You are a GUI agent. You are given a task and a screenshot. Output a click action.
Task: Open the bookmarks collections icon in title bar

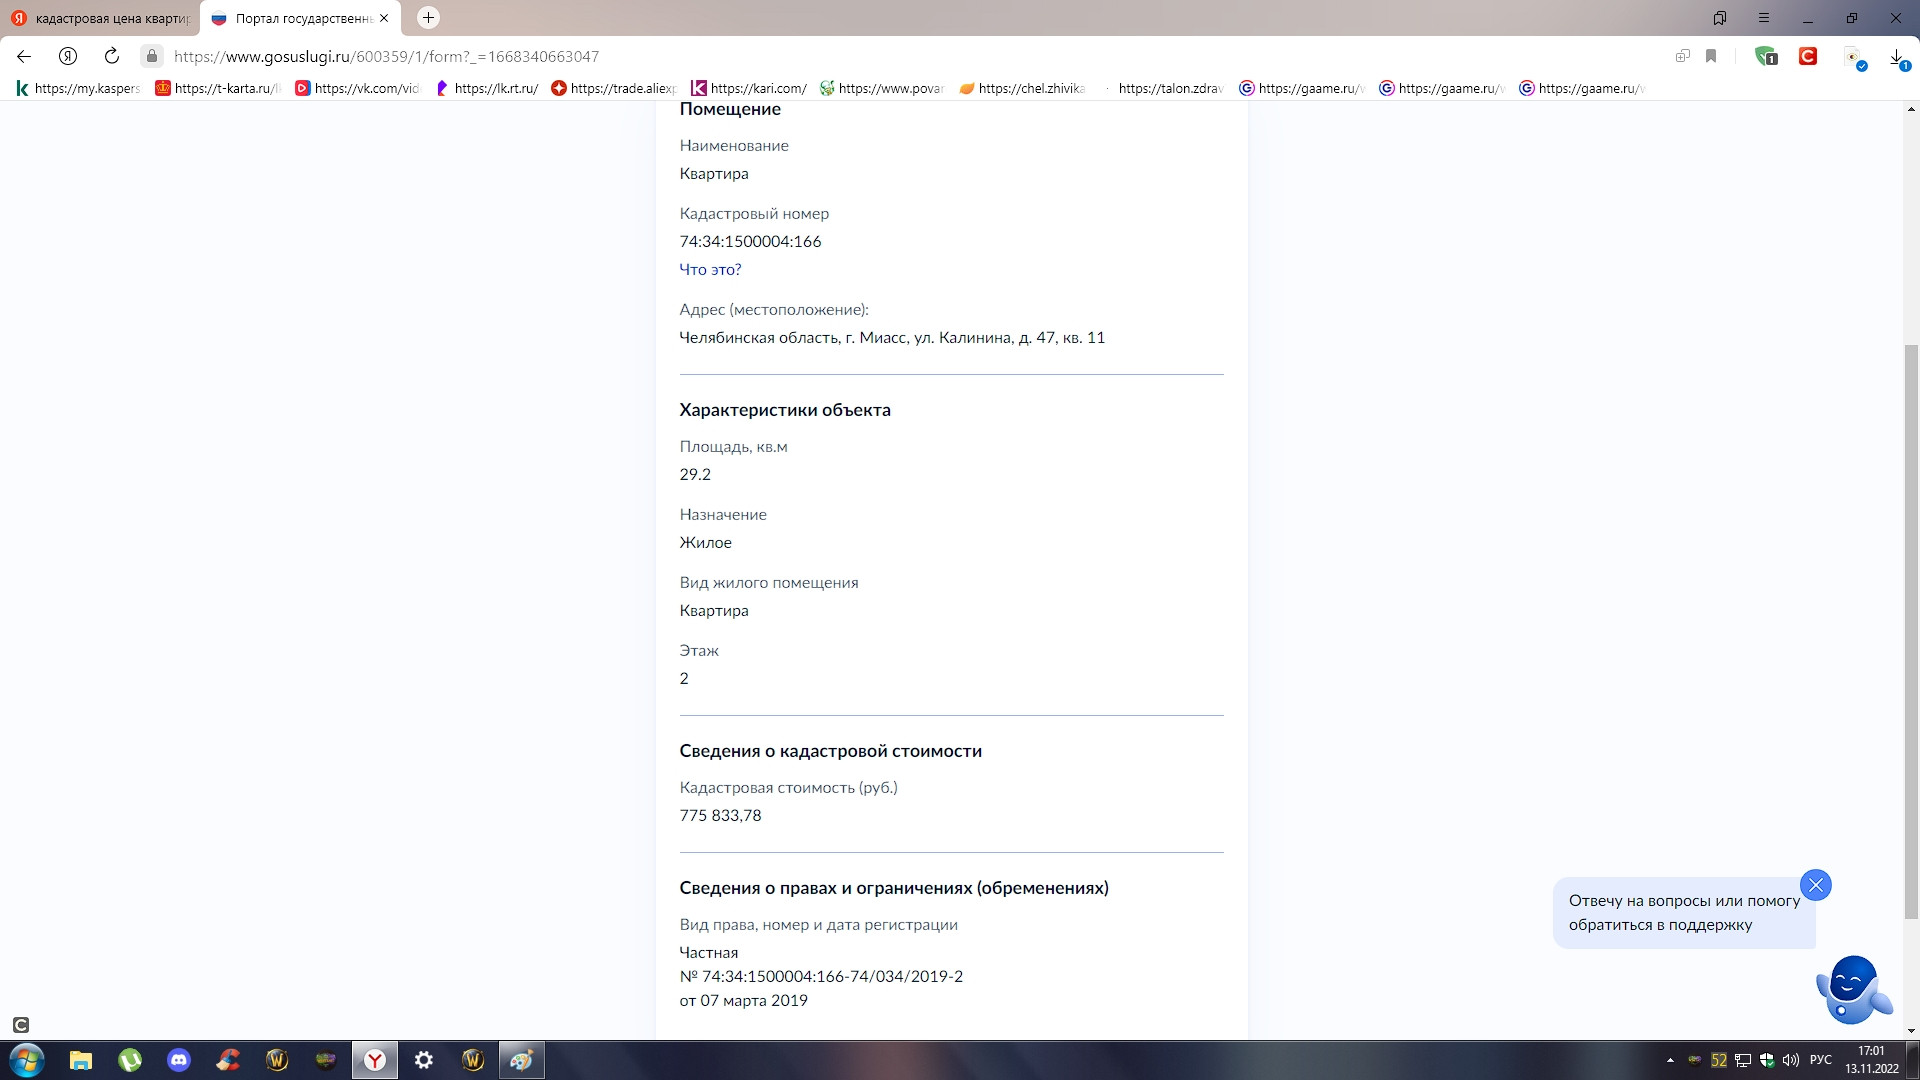click(x=1720, y=18)
